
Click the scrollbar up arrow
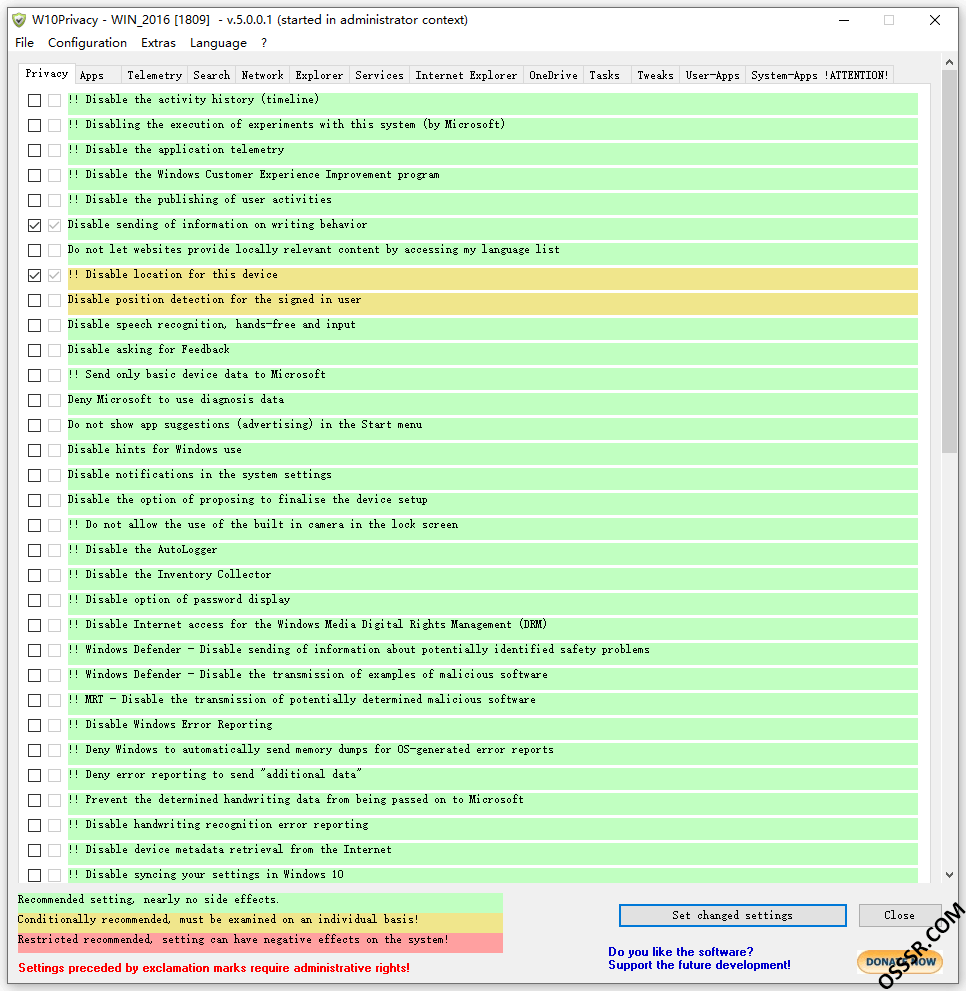950,62
